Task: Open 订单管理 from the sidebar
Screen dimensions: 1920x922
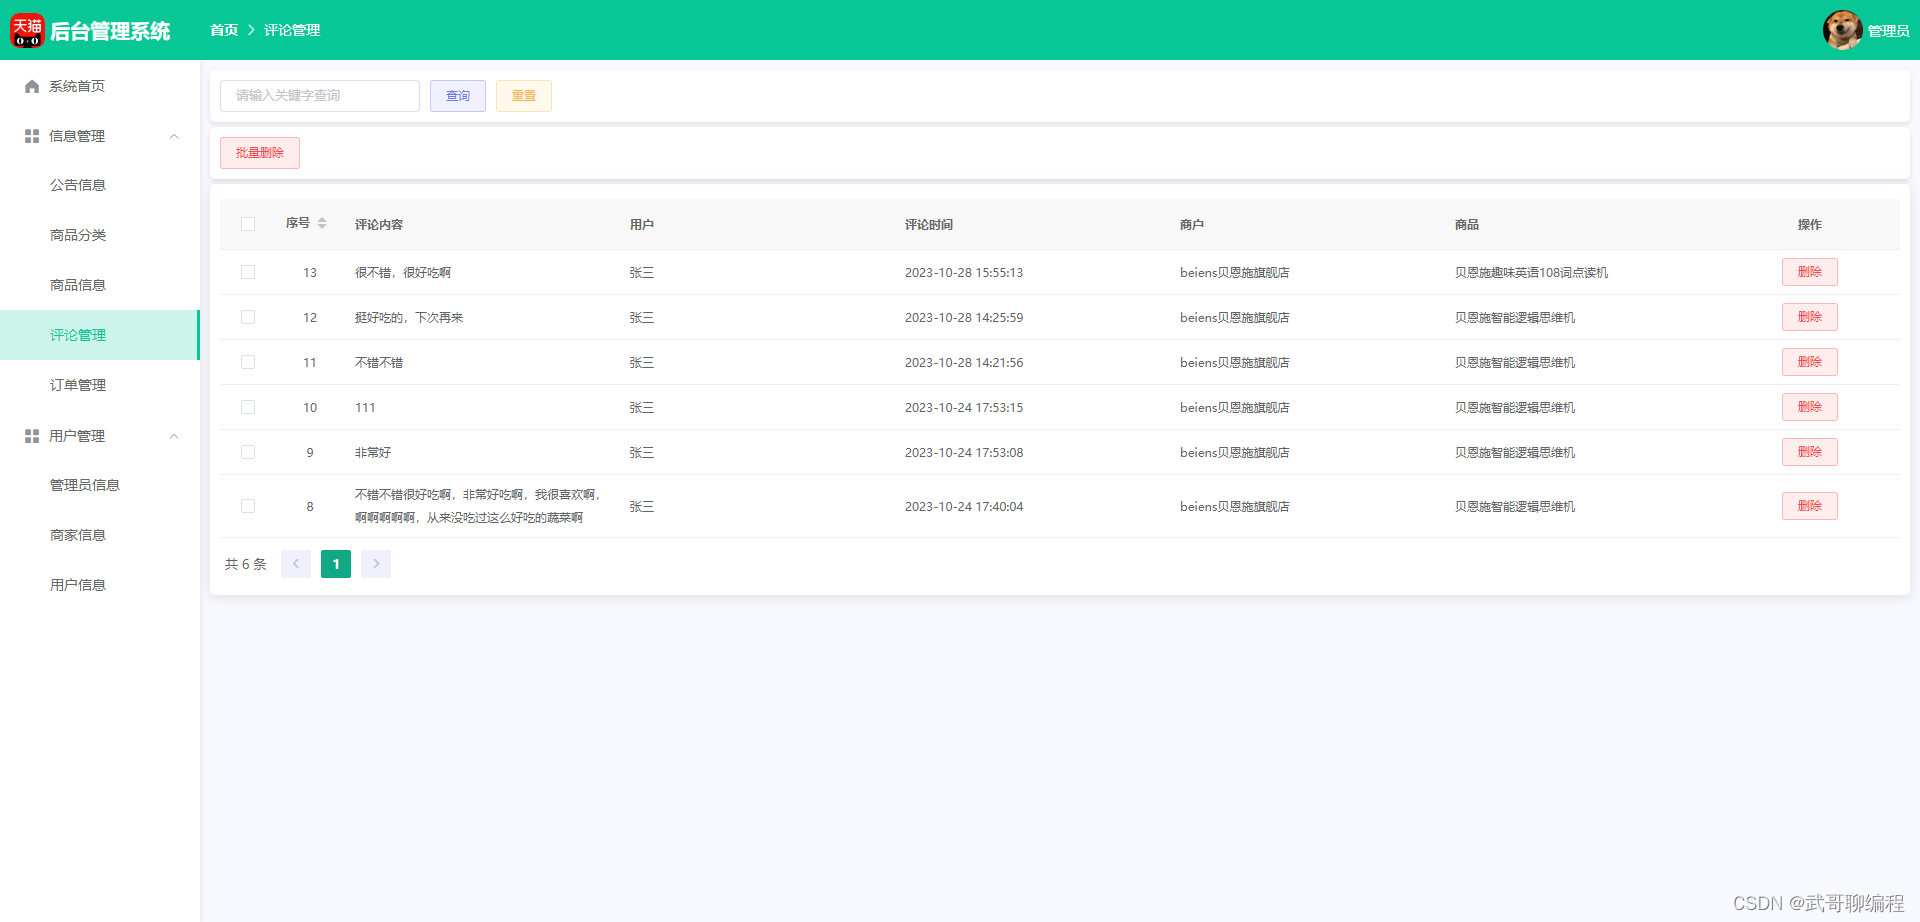Action: click(x=78, y=384)
